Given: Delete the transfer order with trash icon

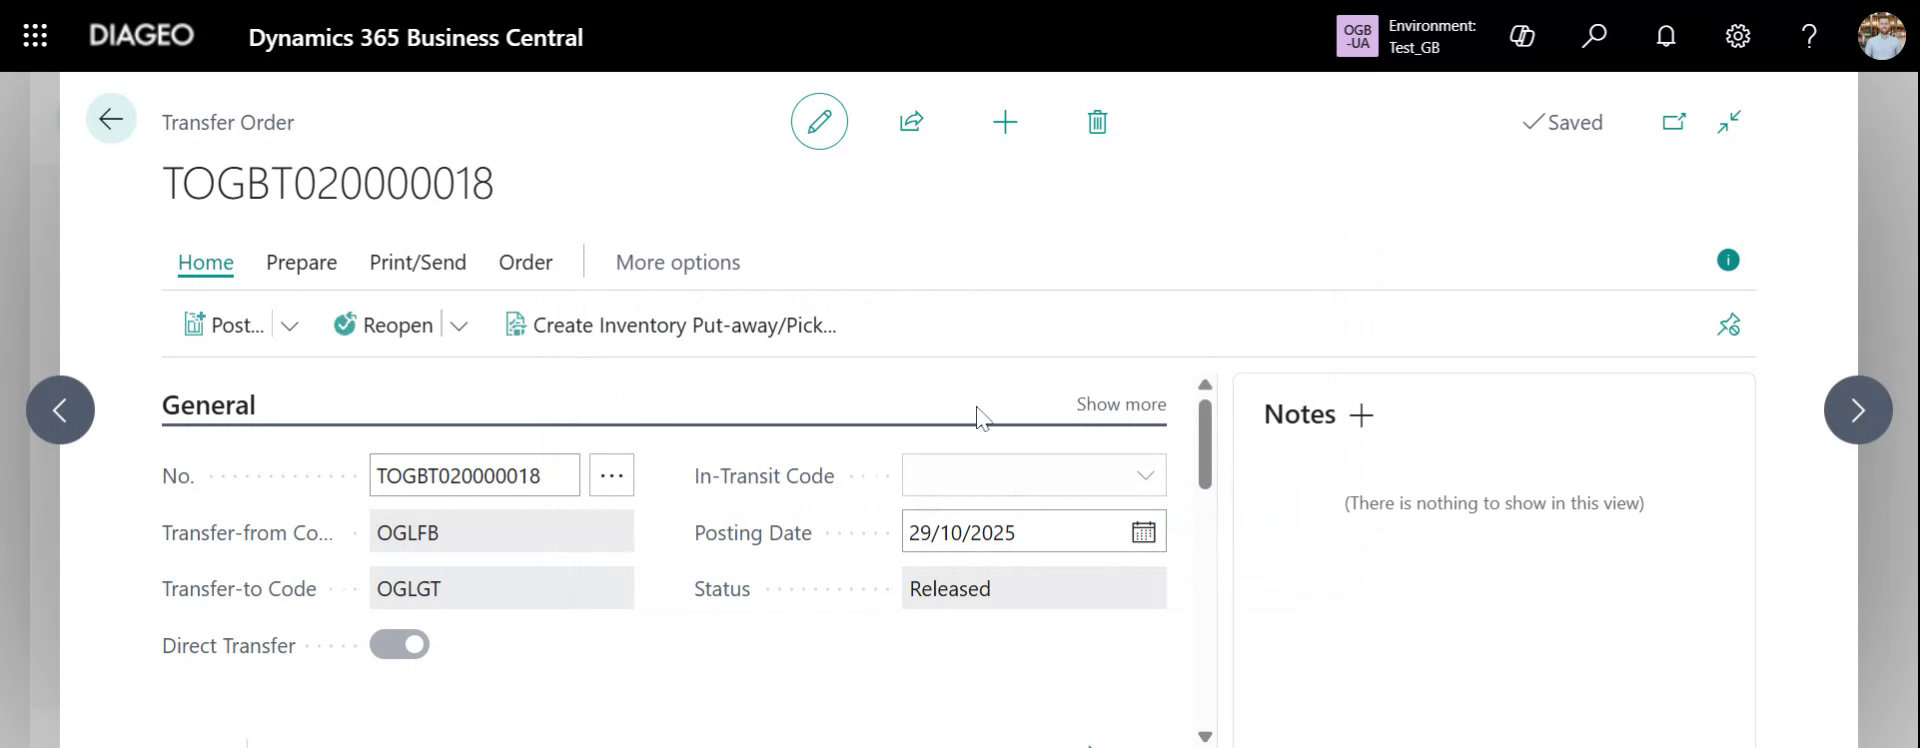Looking at the screenshot, I should [1097, 122].
